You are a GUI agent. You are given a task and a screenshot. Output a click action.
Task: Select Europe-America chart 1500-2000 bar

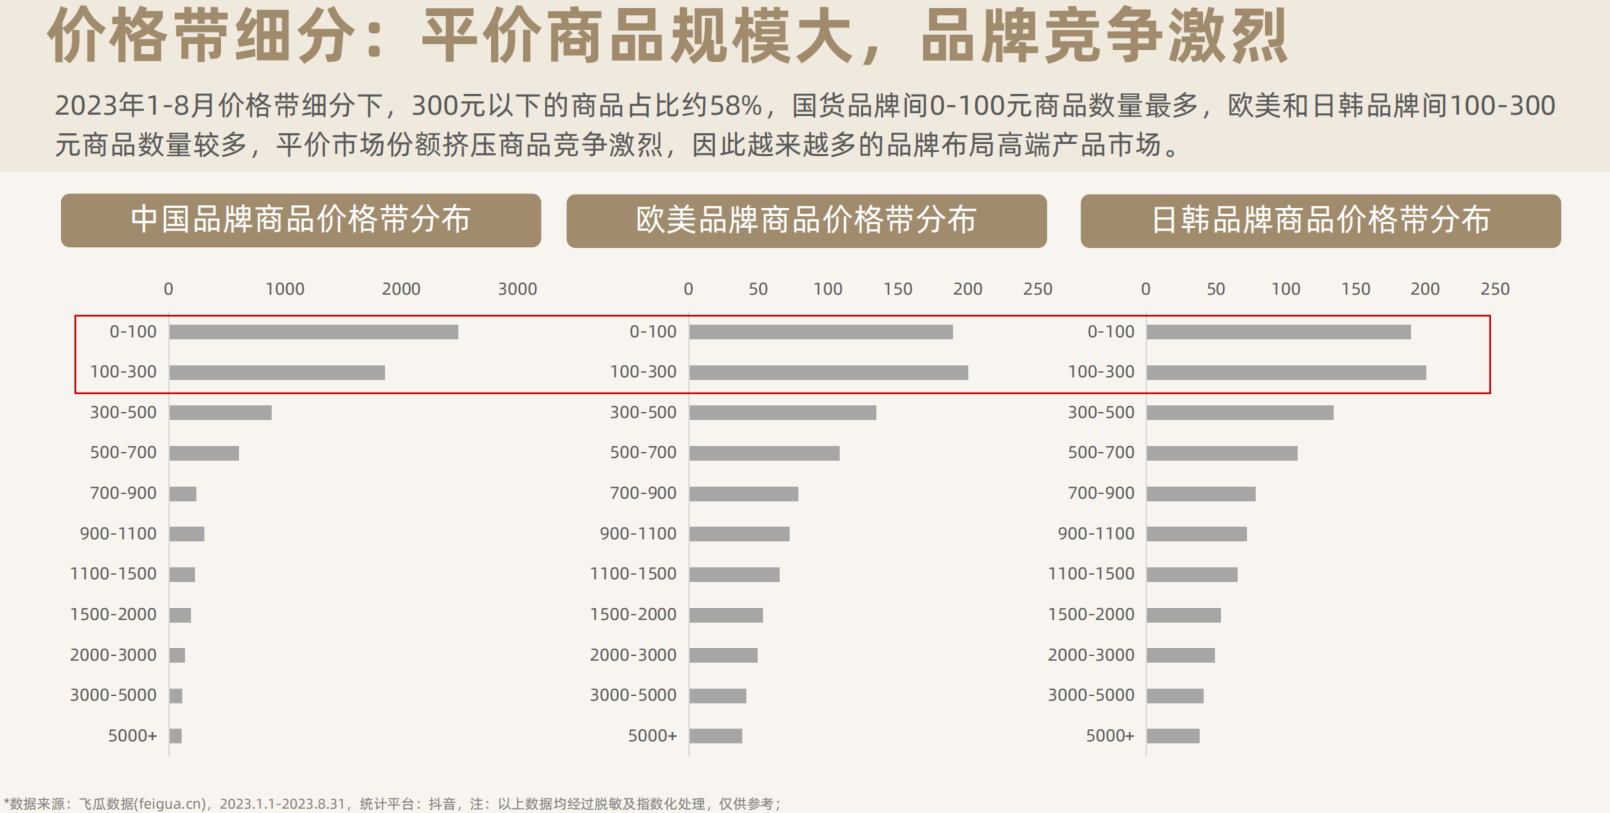726,615
